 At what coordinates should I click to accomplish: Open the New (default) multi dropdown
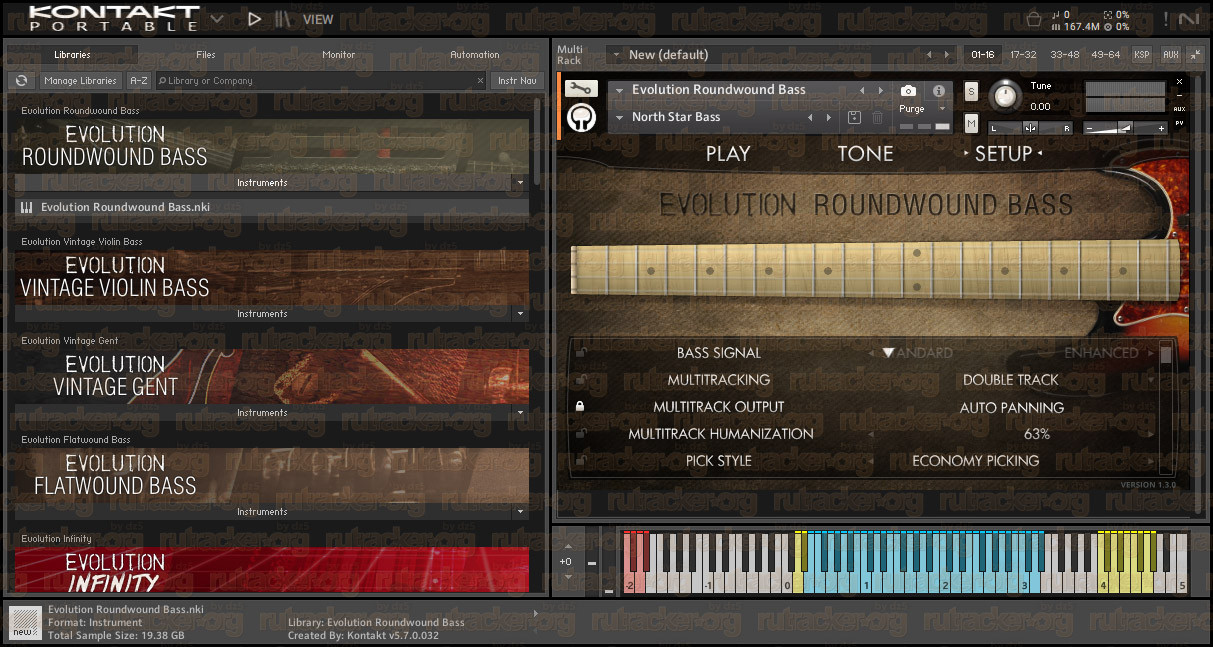pos(615,55)
